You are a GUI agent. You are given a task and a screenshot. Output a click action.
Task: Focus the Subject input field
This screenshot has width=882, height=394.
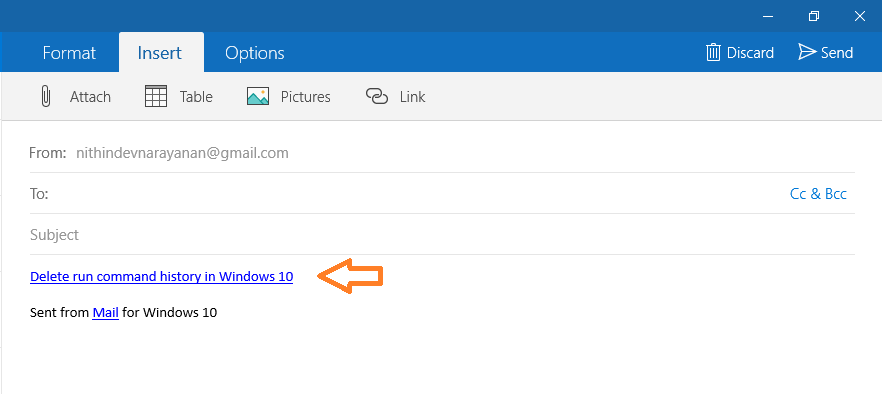coord(442,234)
